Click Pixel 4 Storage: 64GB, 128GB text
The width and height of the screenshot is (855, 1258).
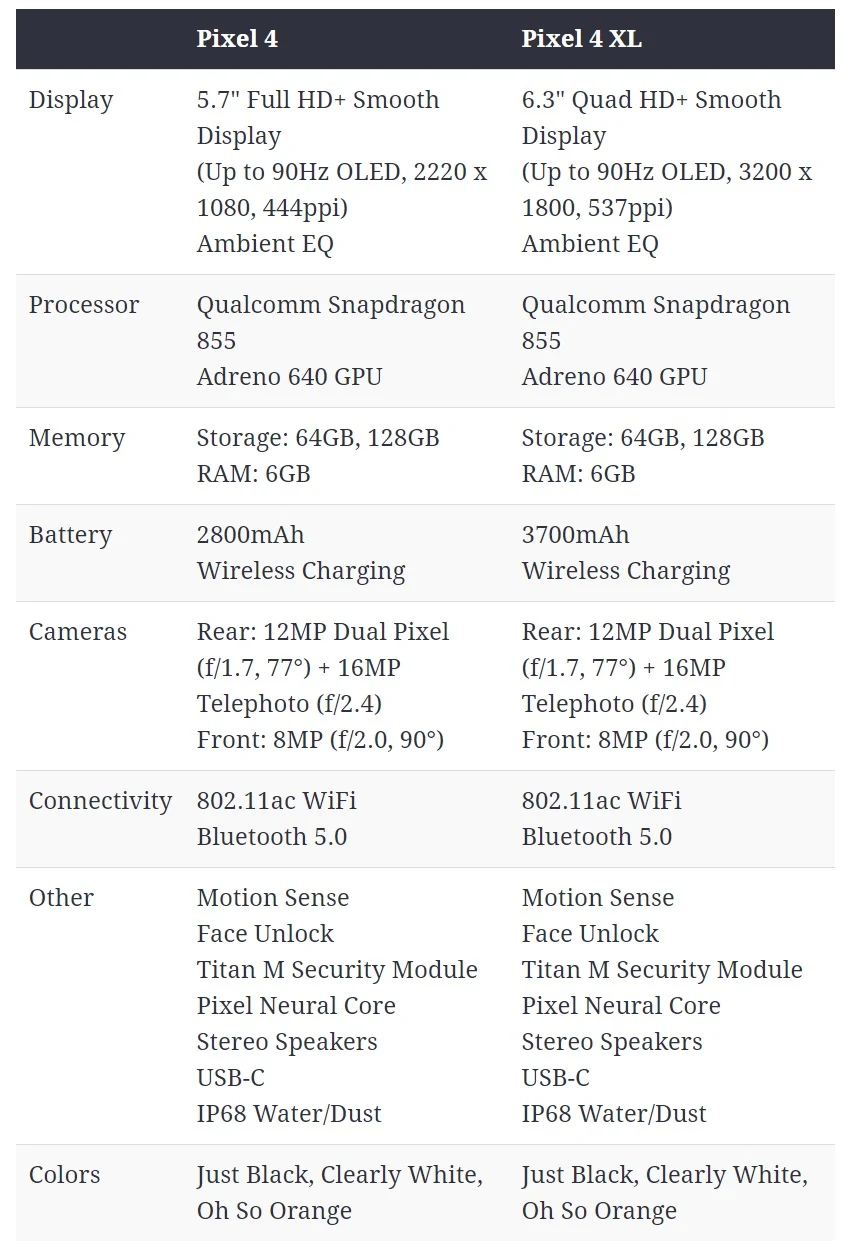tap(318, 438)
